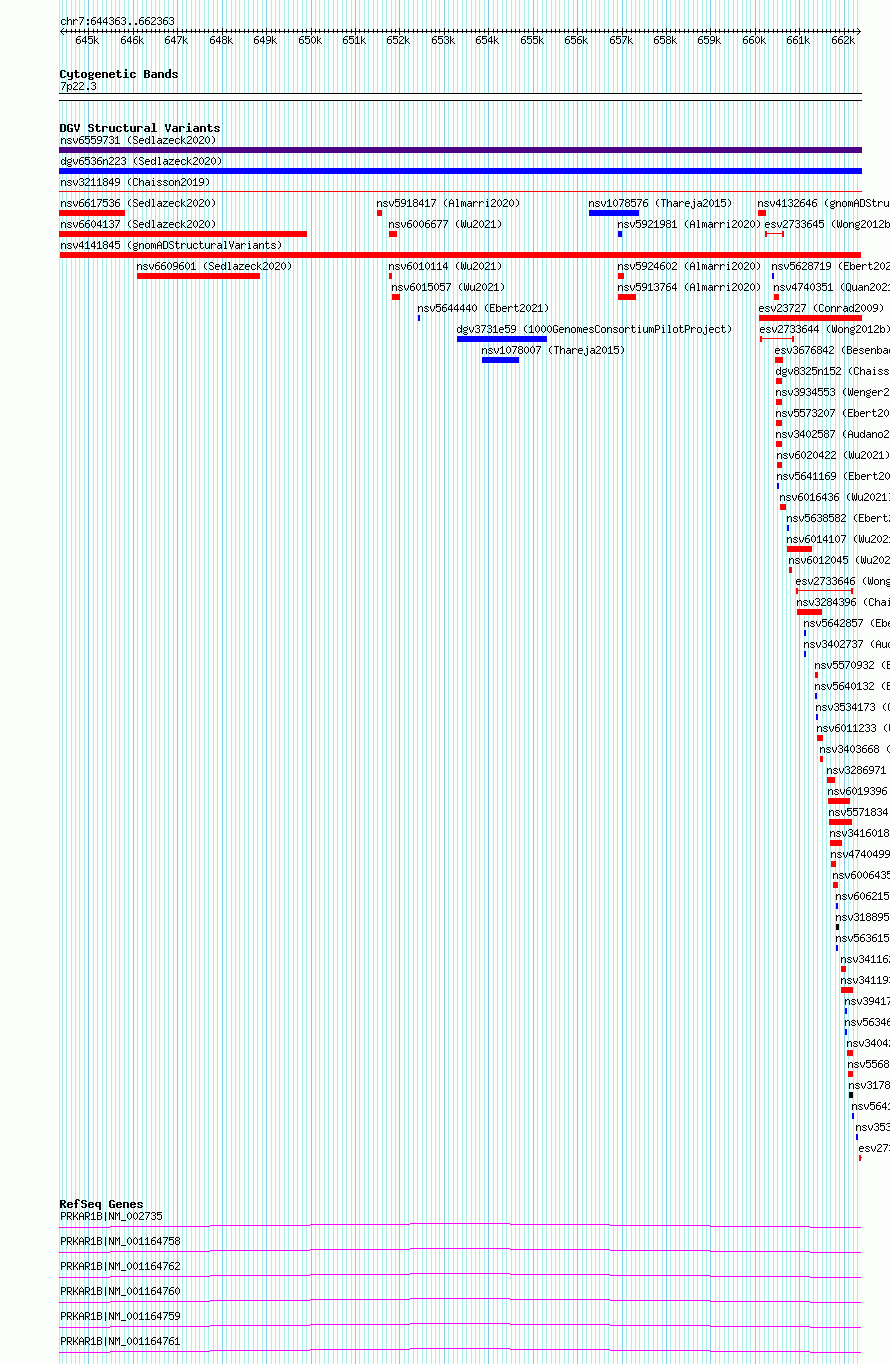Click red bar under nsv6014107

(x=799, y=549)
